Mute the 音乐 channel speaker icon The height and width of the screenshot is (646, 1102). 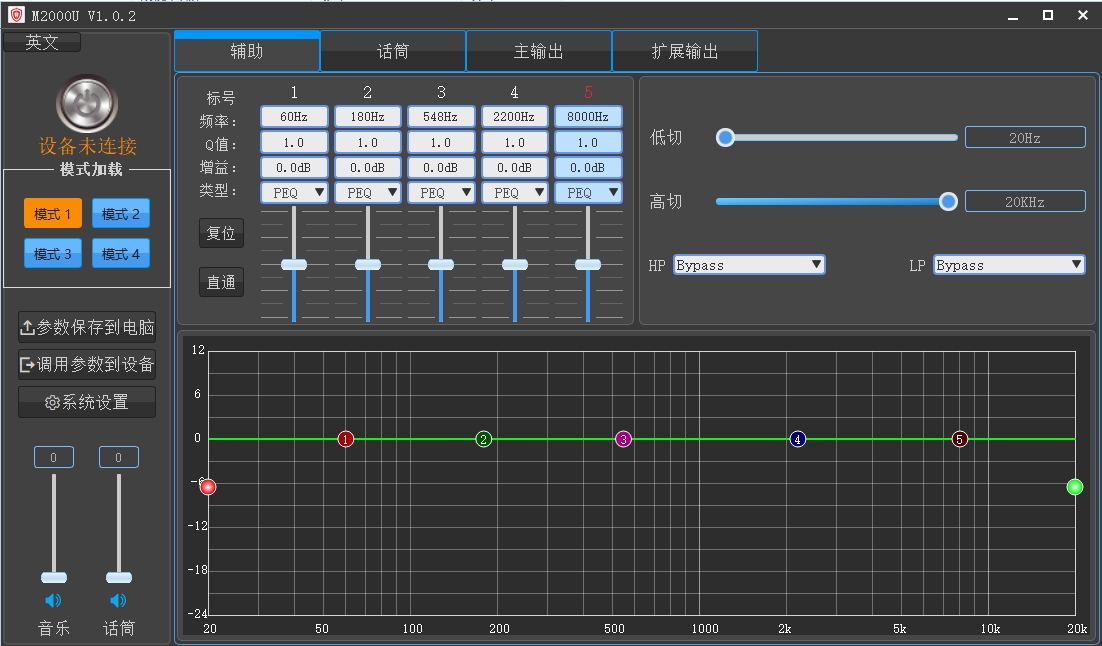tap(53, 601)
